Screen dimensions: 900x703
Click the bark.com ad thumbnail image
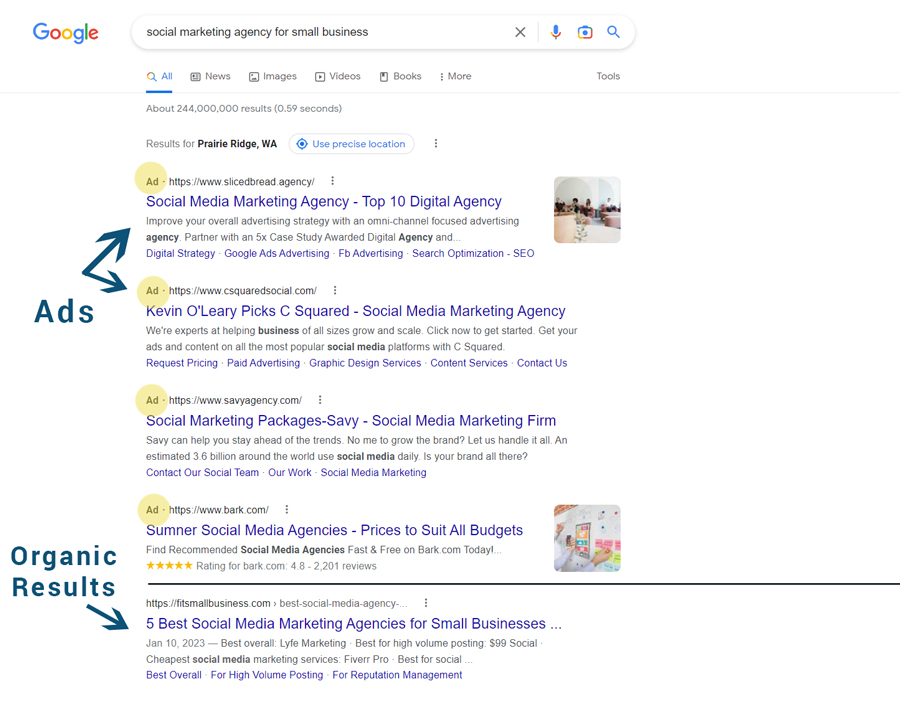click(587, 538)
